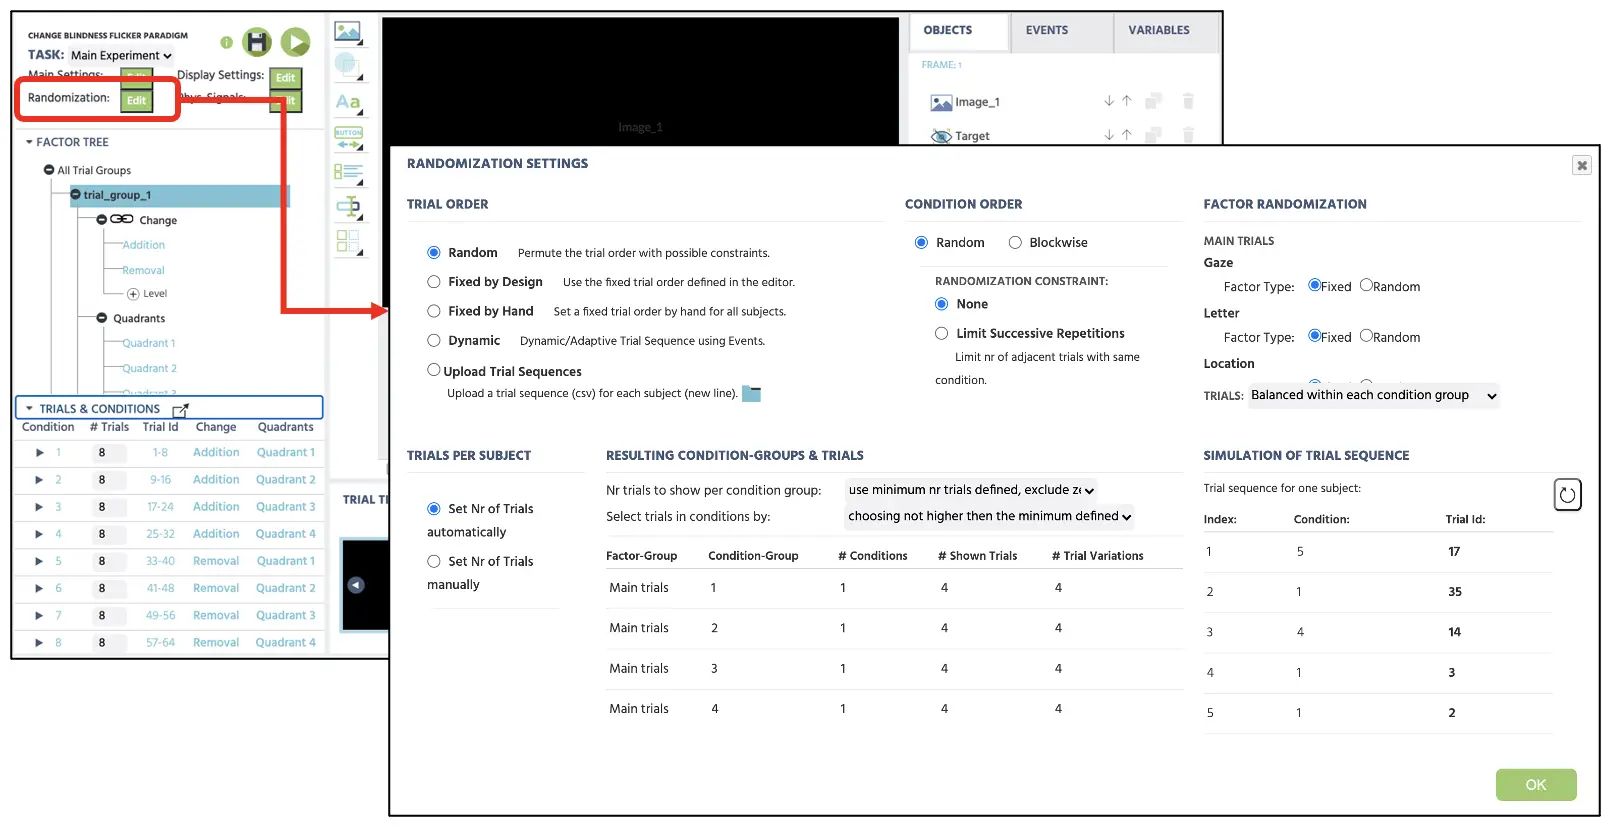Click the small green info icon
Viewport: 1616px width, 830px height.
tap(226, 42)
